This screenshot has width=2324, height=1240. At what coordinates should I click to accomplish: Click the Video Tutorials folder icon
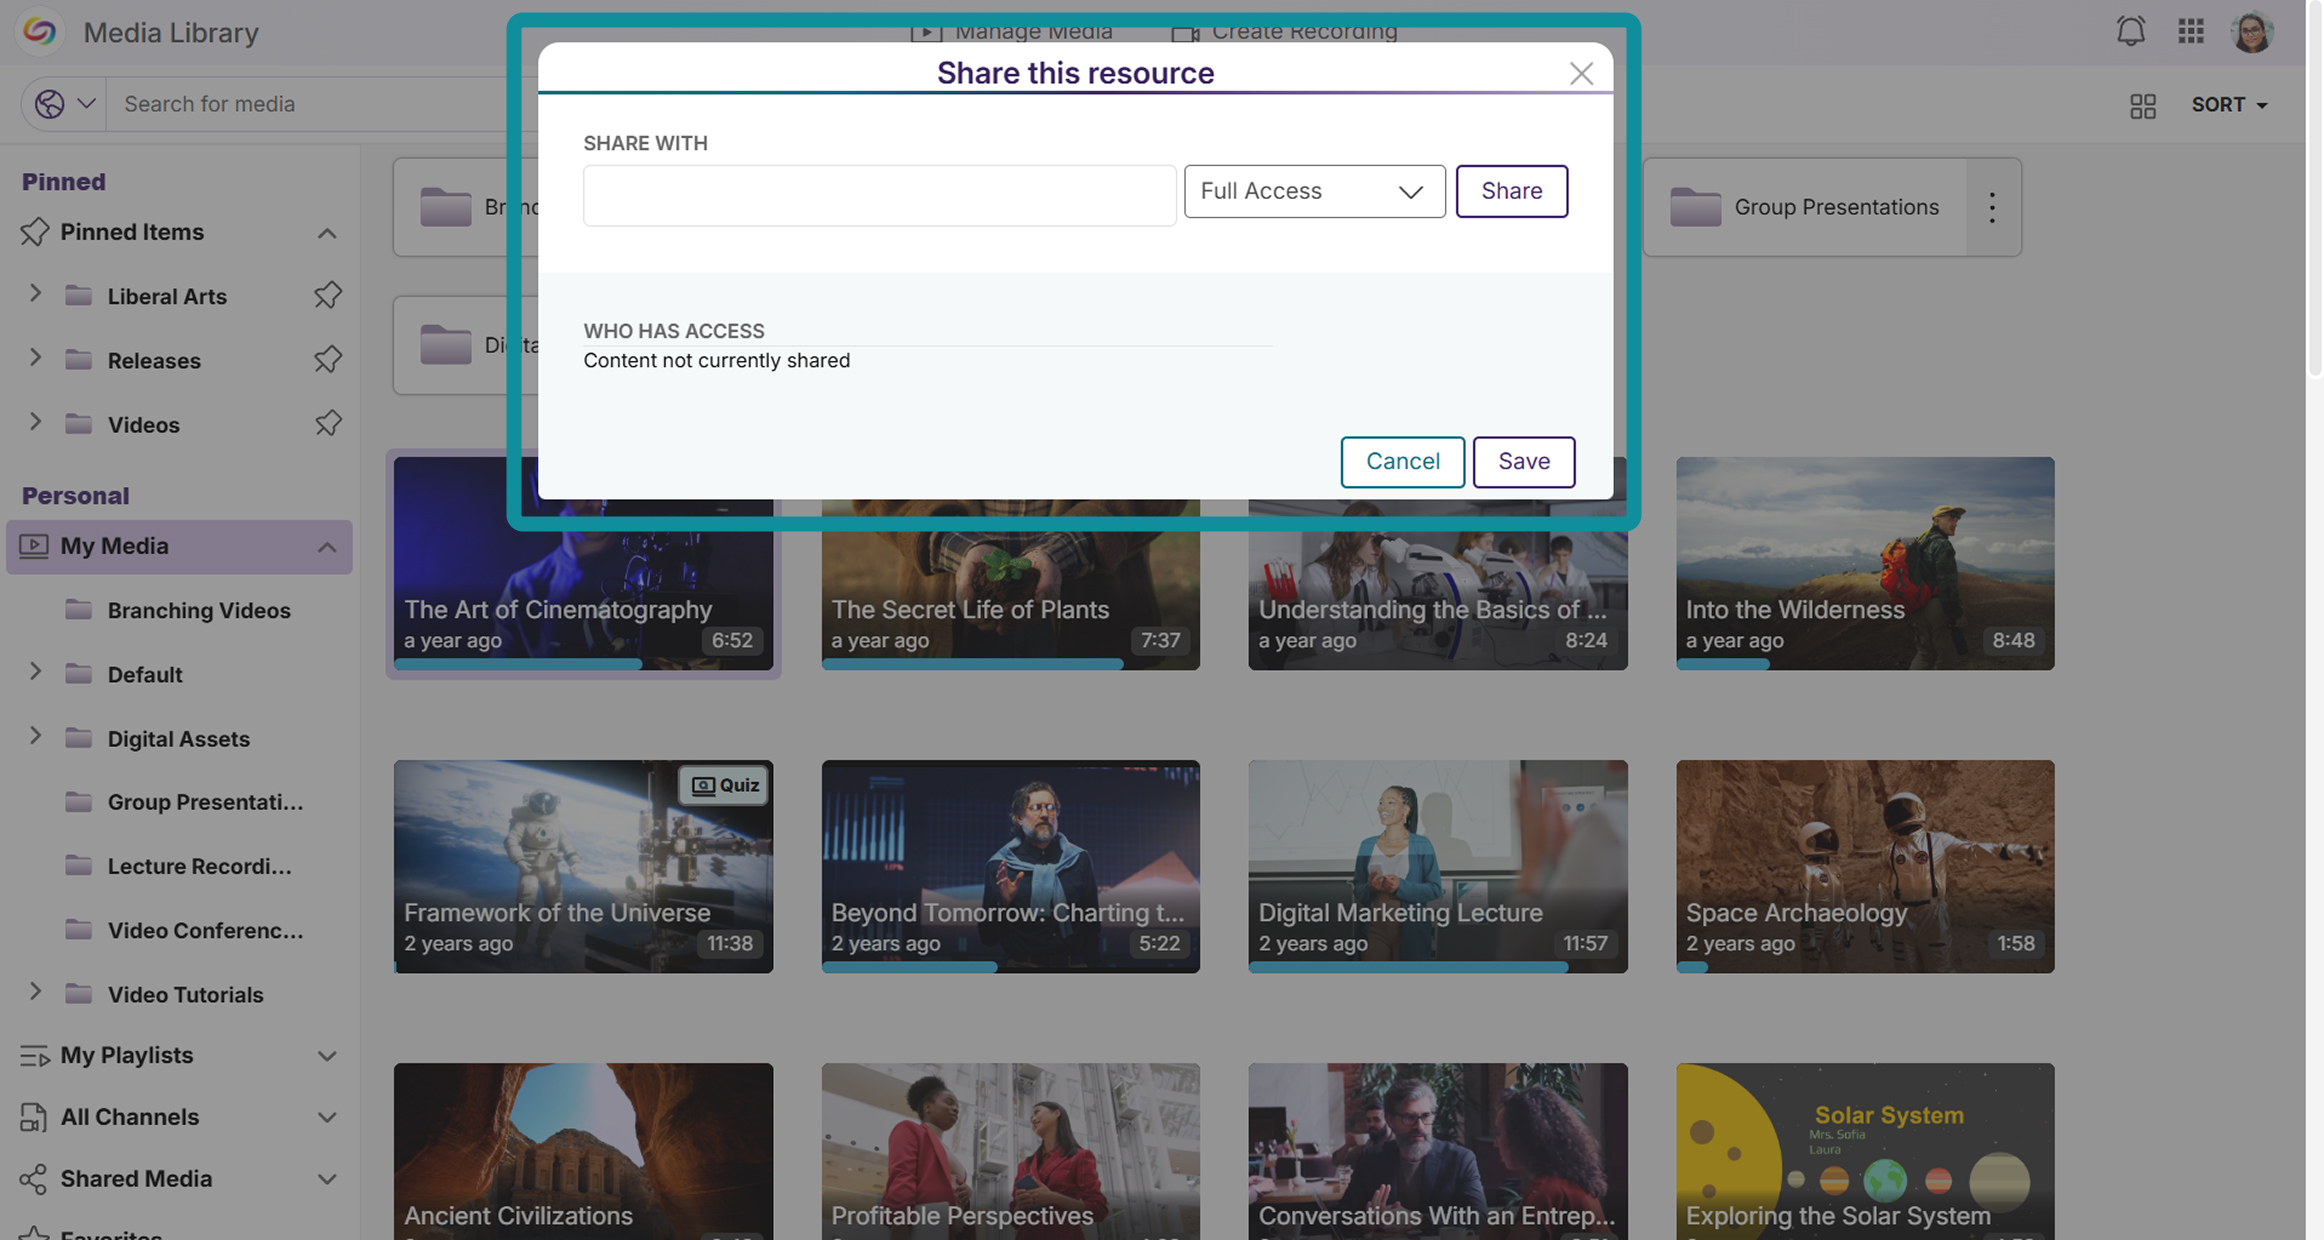(78, 994)
